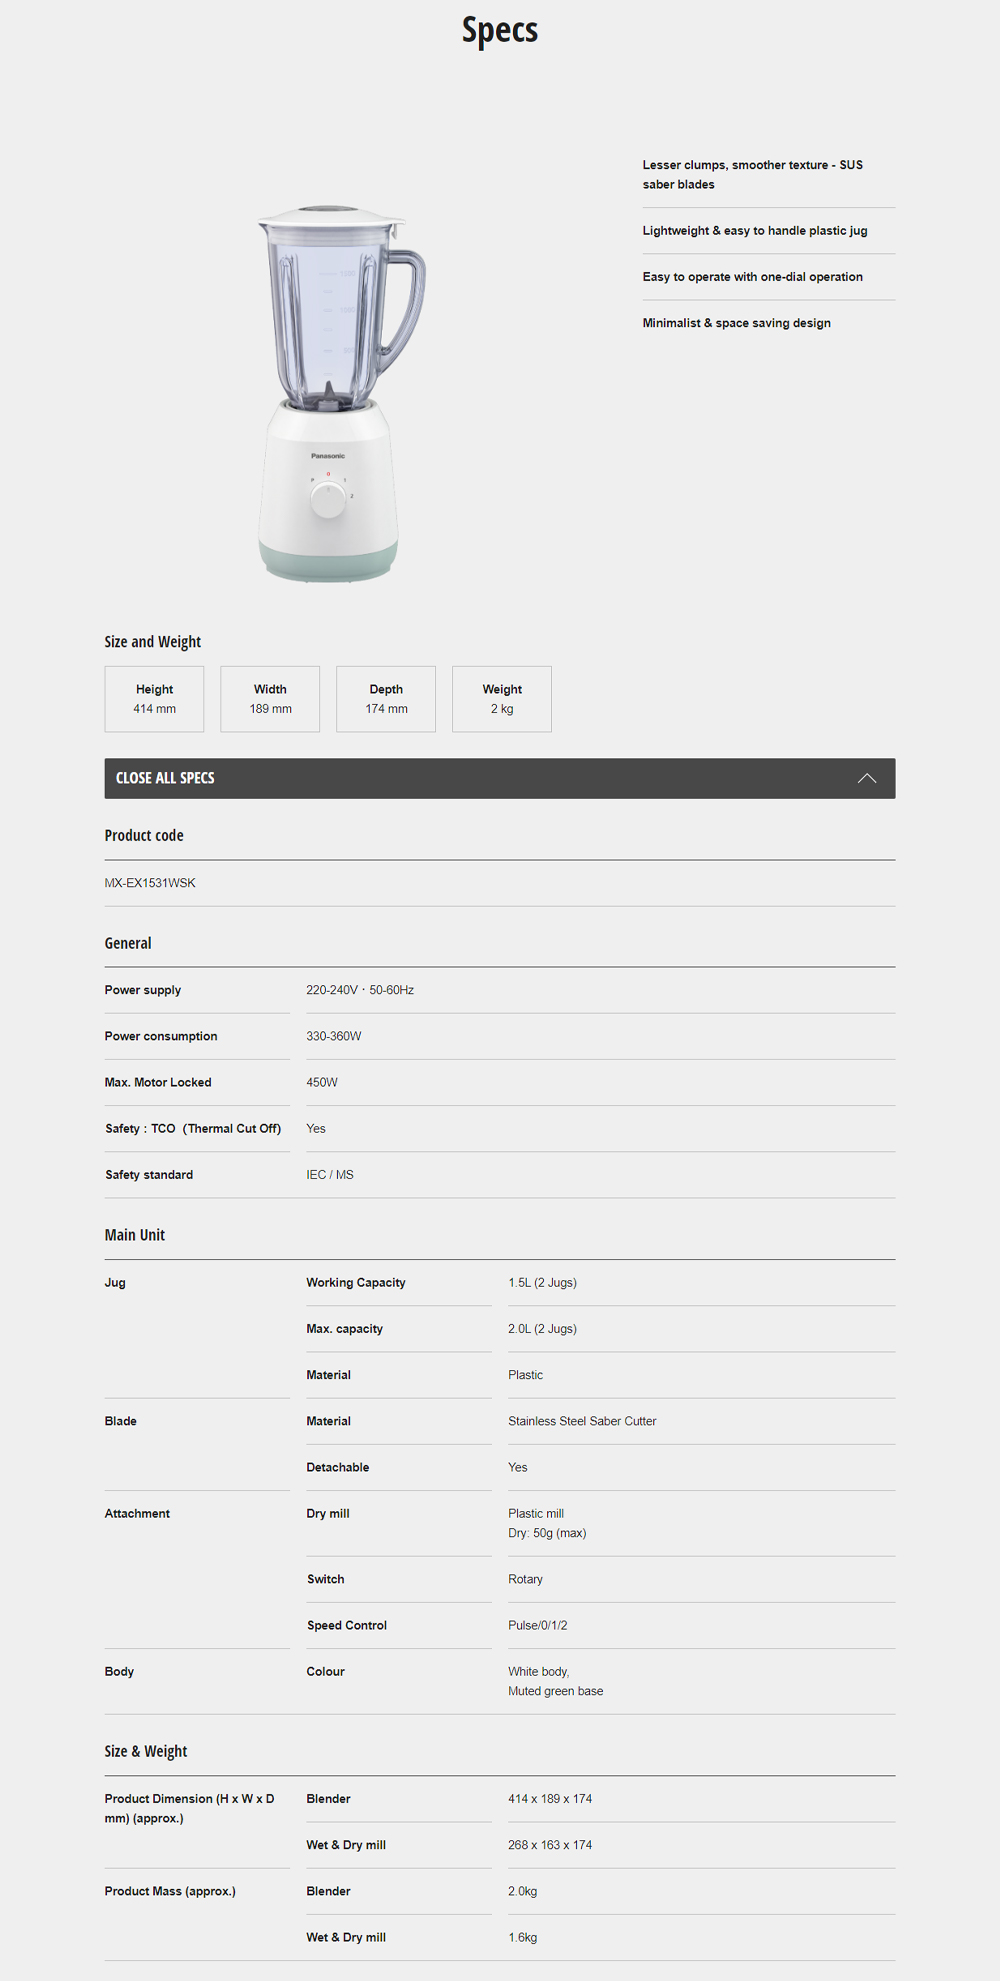
Task: Click the Stainless Steel Saber Cutter value
Action: click(582, 1421)
